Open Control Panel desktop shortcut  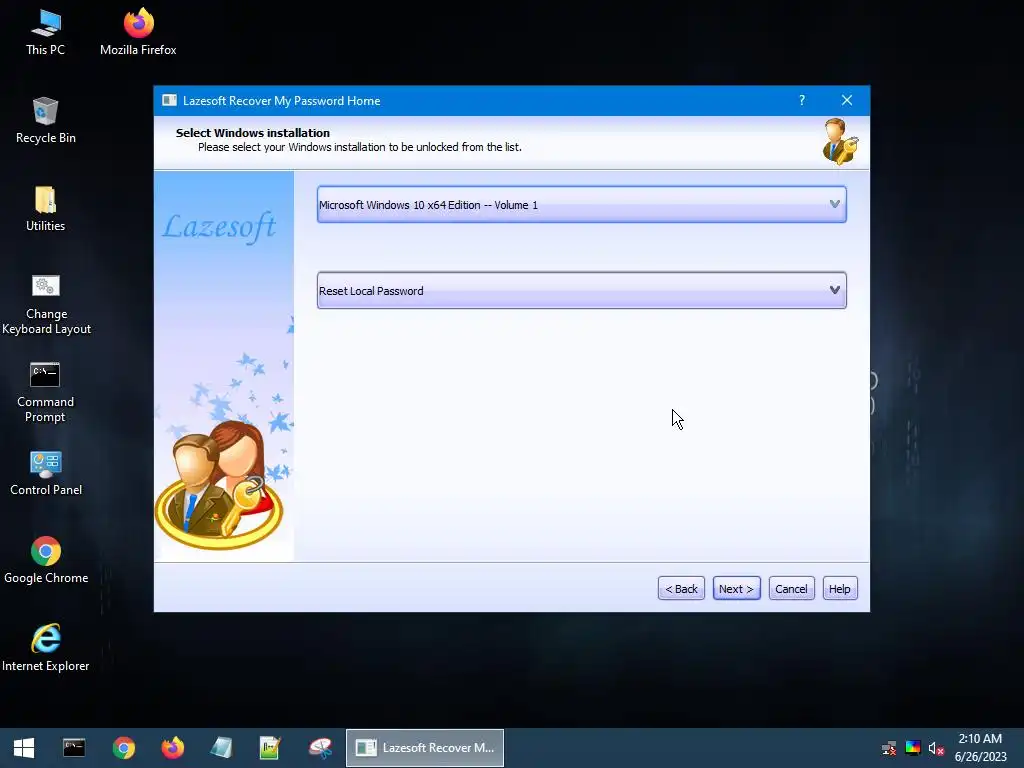pyautogui.click(x=46, y=473)
